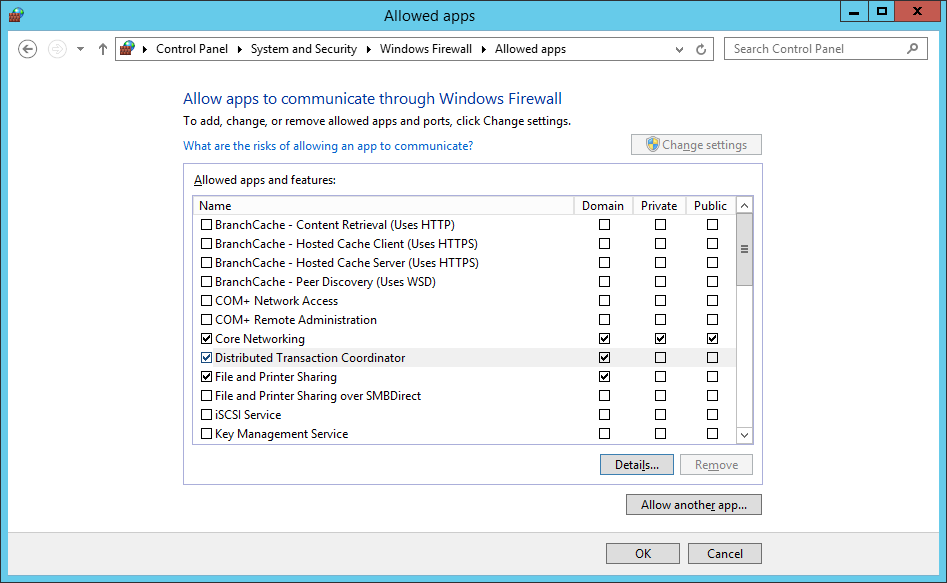Open the recent locations dropdown arrow
Viewport: 947px width, 583px height.
(x=80, y=49)
